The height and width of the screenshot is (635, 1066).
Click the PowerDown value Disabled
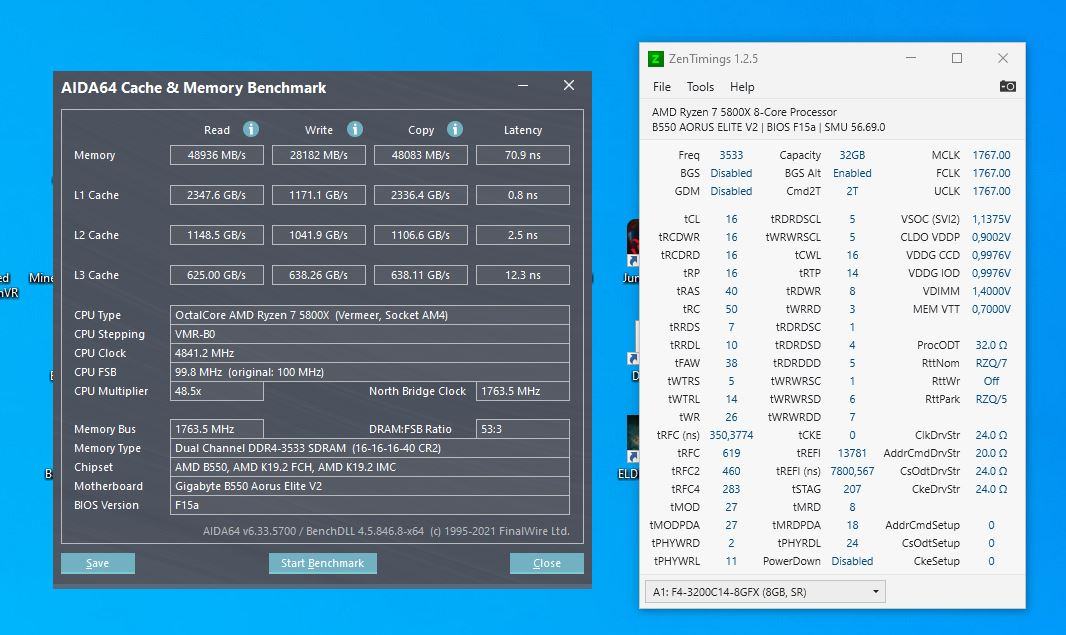click(x=852, y=561)
